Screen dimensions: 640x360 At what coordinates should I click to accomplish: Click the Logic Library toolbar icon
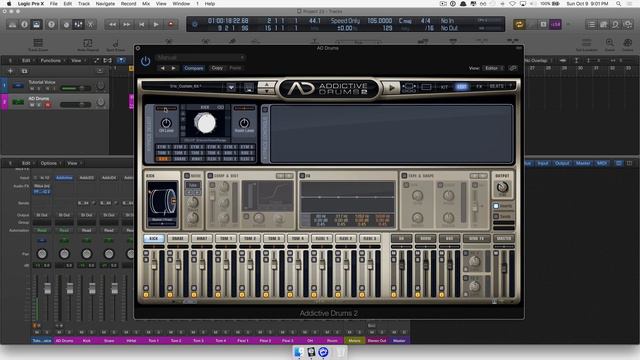click(12, 24)
